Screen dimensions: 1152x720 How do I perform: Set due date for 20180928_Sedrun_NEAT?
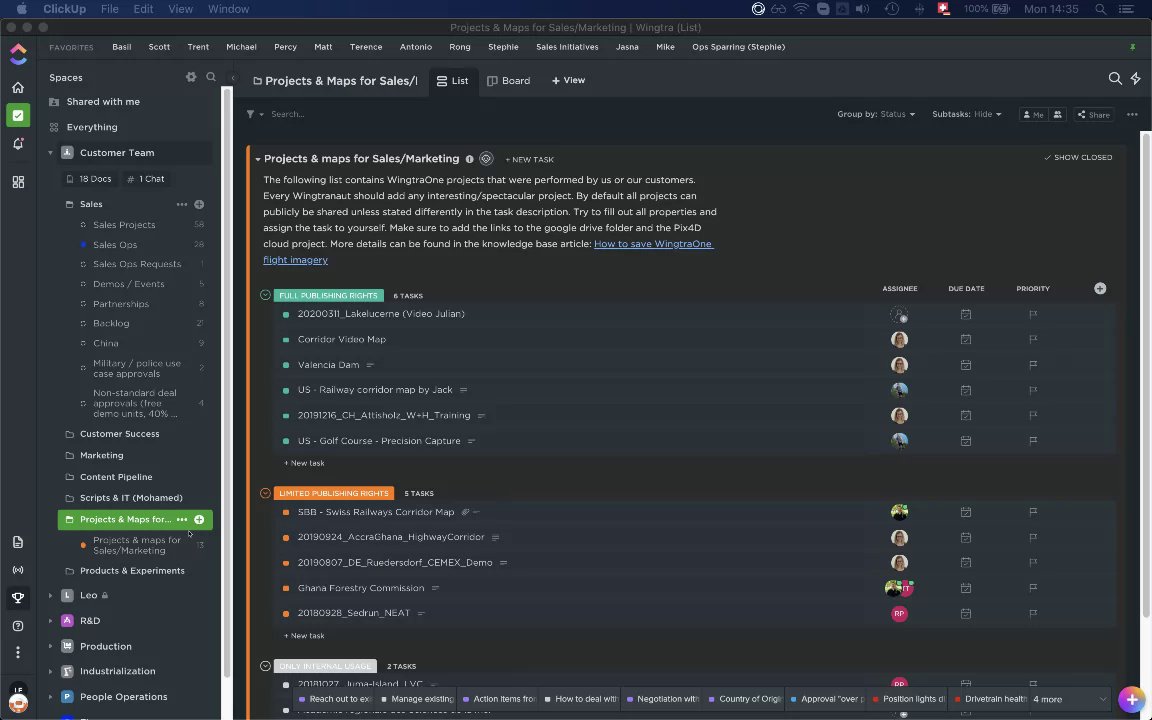pos(966,613)
